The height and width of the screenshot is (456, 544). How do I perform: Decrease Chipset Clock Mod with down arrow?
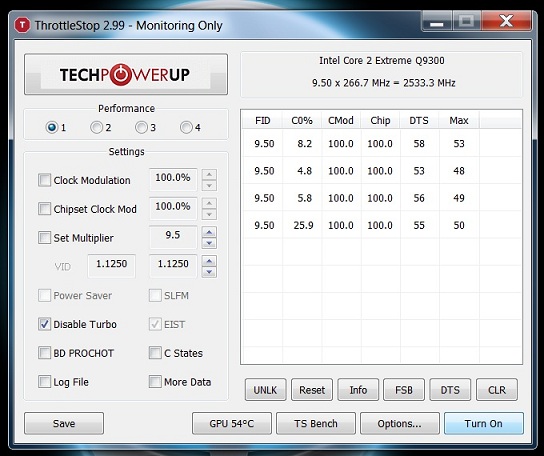click(x=209, y=214)
